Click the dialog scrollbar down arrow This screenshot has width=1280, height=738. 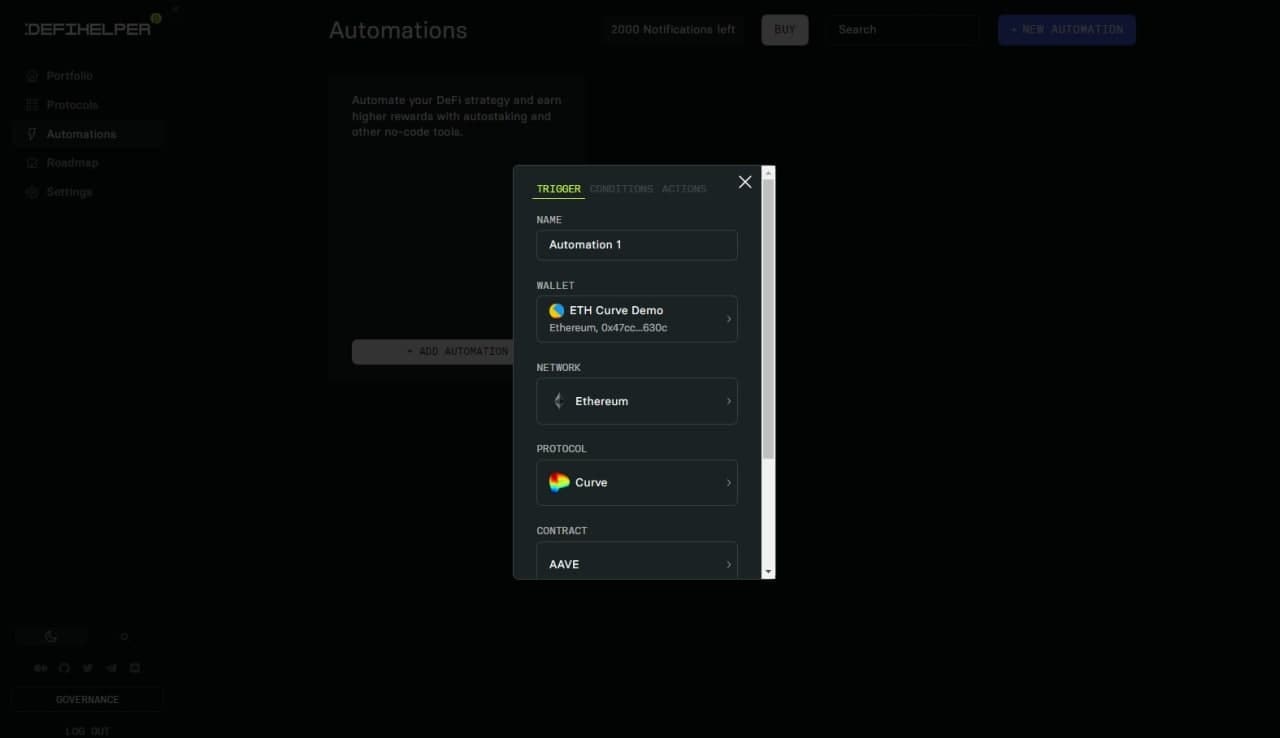coord(768,571)
